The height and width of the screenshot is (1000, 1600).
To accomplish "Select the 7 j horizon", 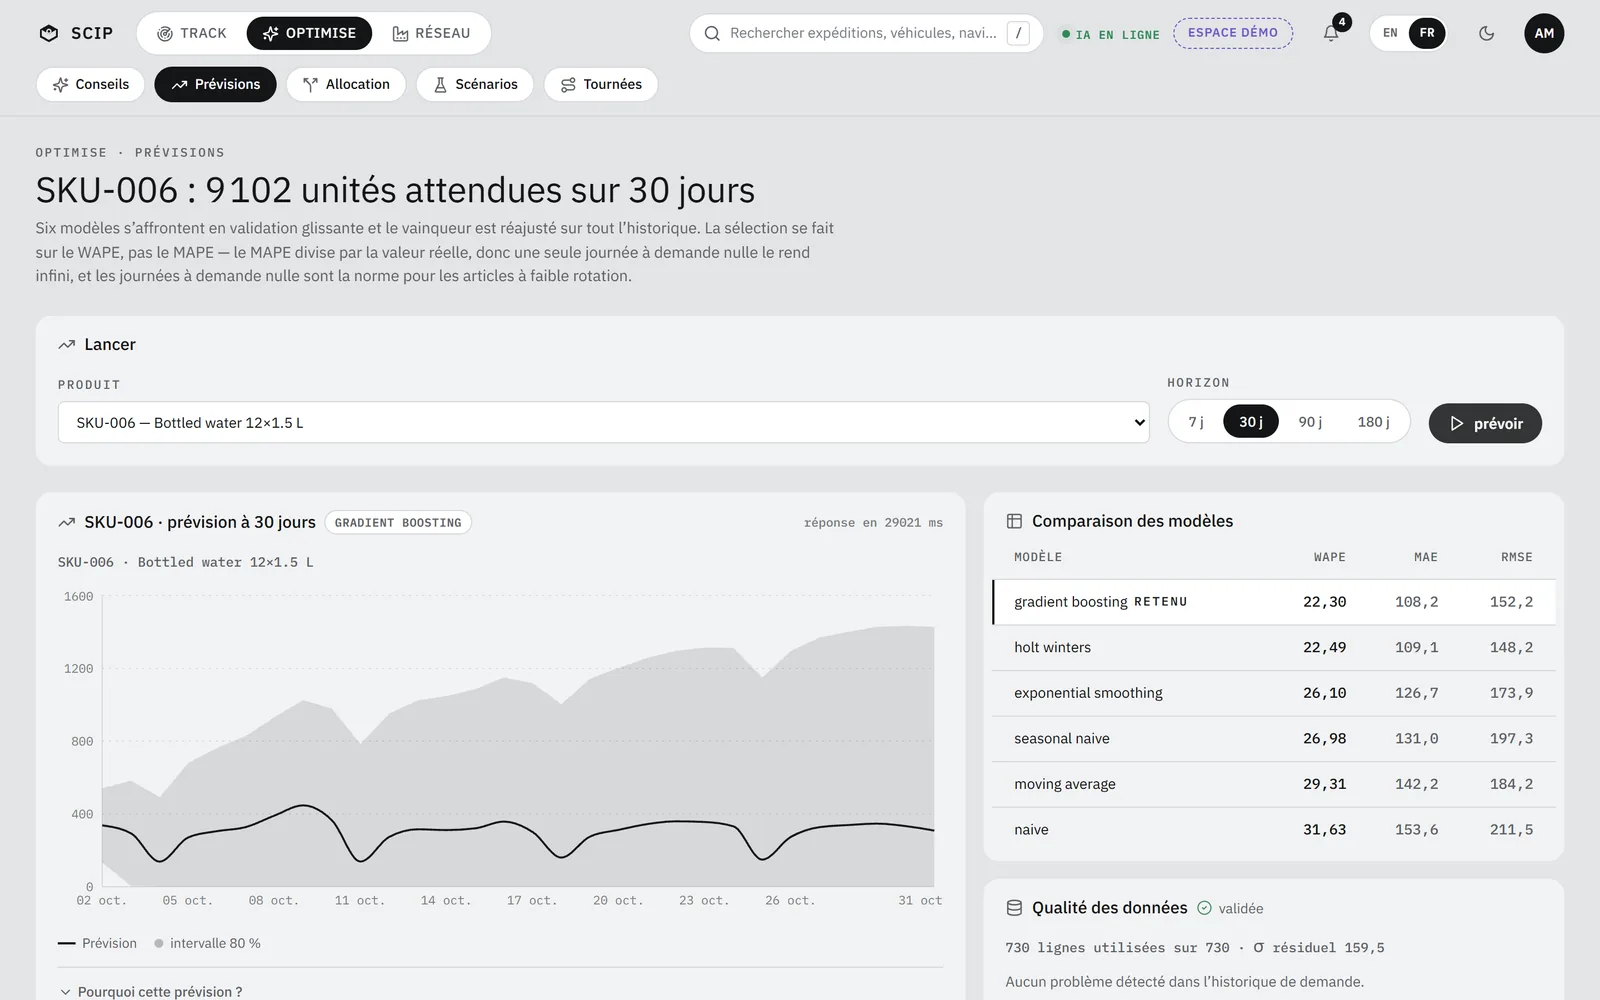I will (x=1196, y=422).
